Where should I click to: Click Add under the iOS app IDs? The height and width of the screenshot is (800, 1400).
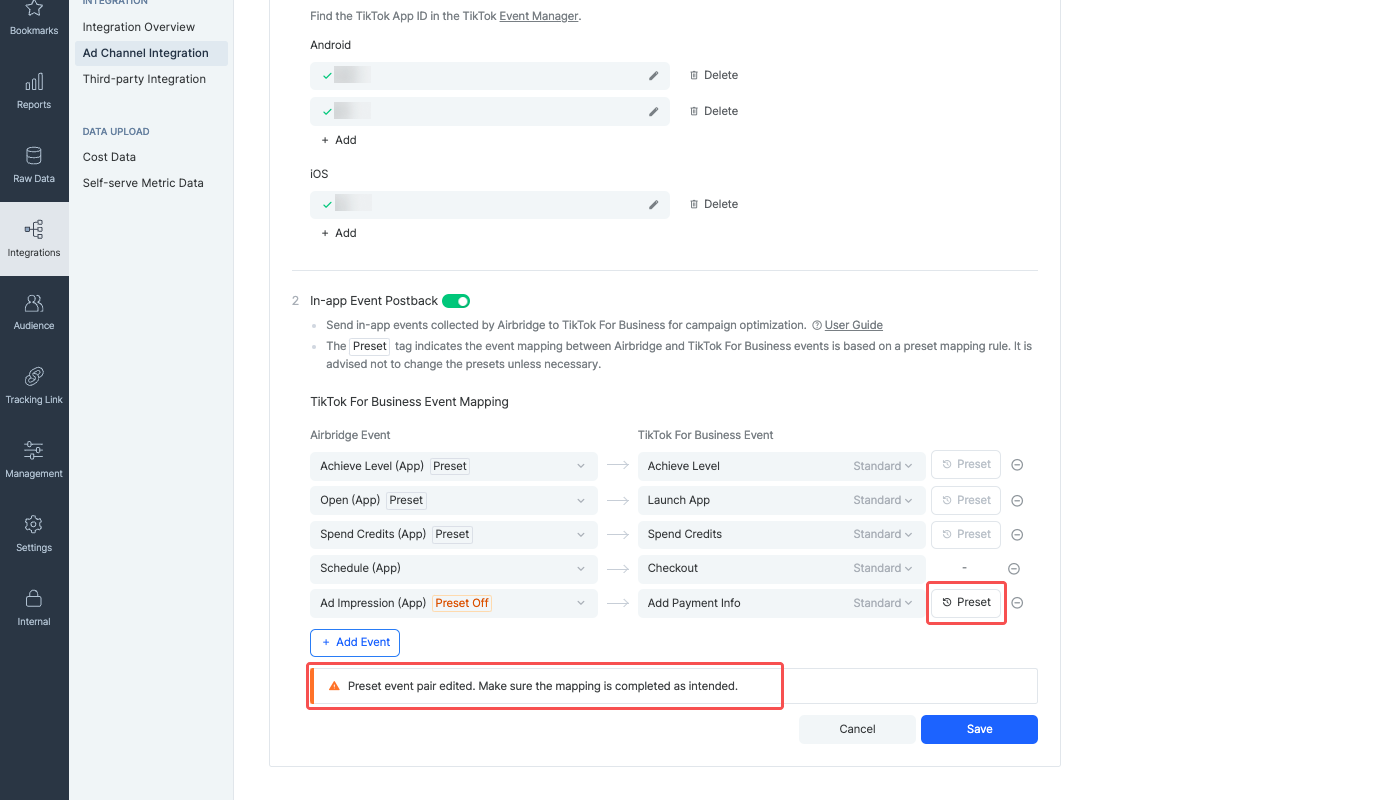point(339,233)
